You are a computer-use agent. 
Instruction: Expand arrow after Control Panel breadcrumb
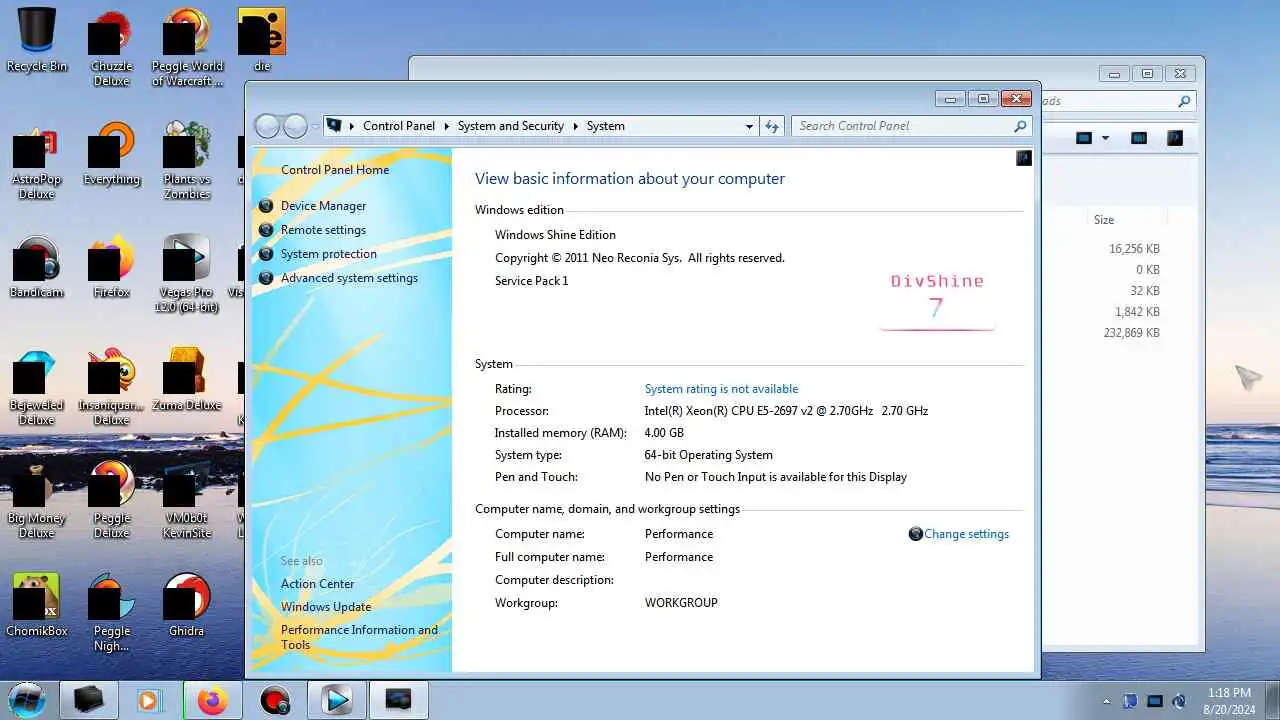click(446, 126)
